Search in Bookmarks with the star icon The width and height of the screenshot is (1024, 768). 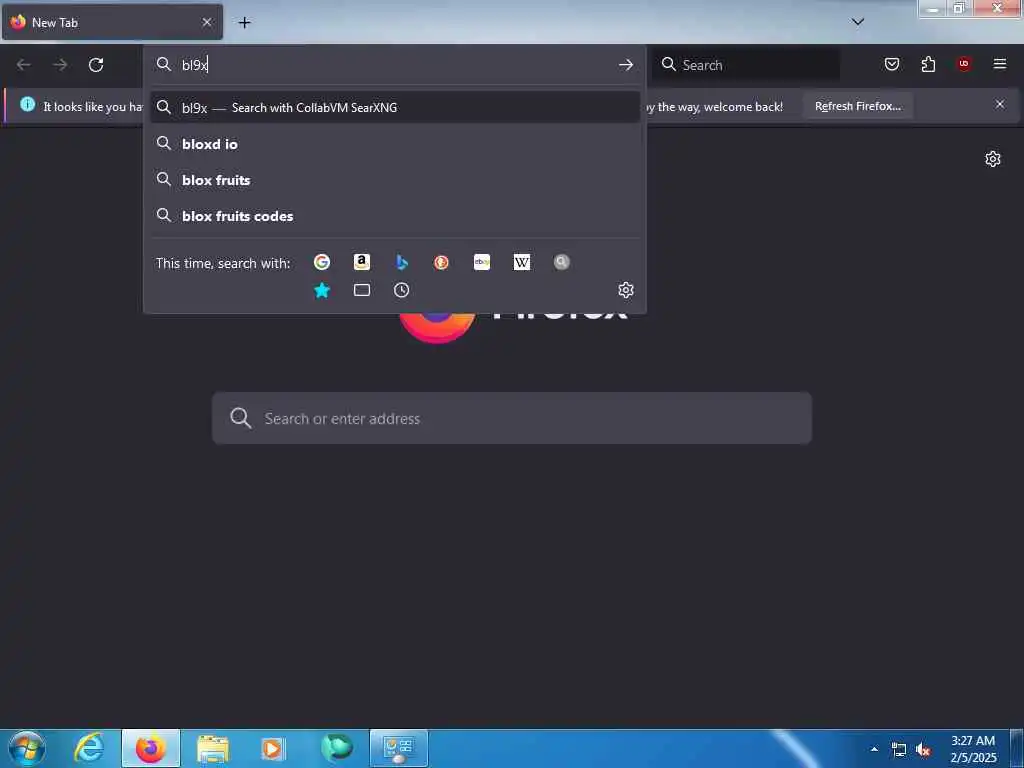[x=321, y=290]
